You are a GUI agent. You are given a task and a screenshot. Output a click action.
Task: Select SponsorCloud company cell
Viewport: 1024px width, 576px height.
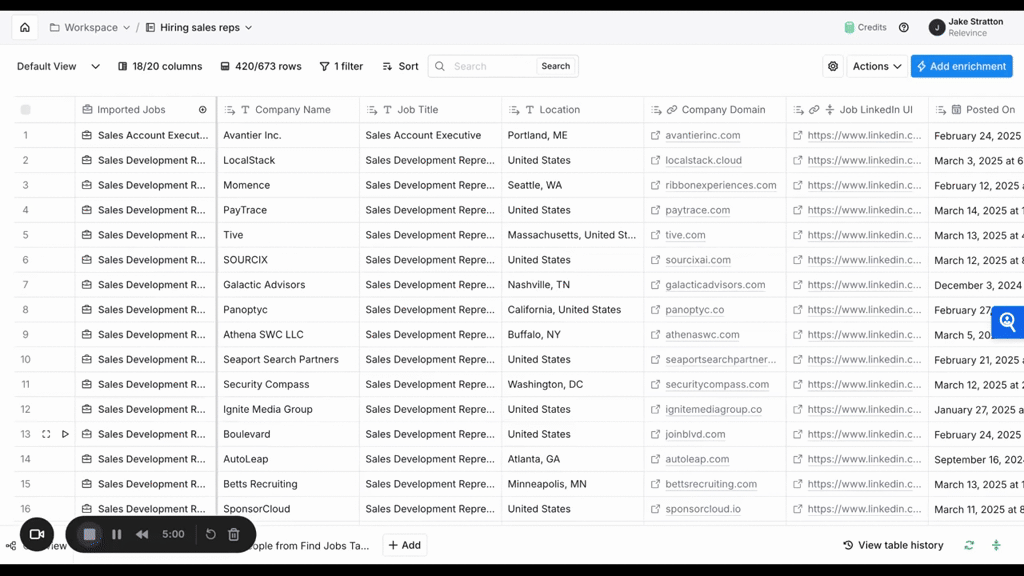(x=288, y=509)
